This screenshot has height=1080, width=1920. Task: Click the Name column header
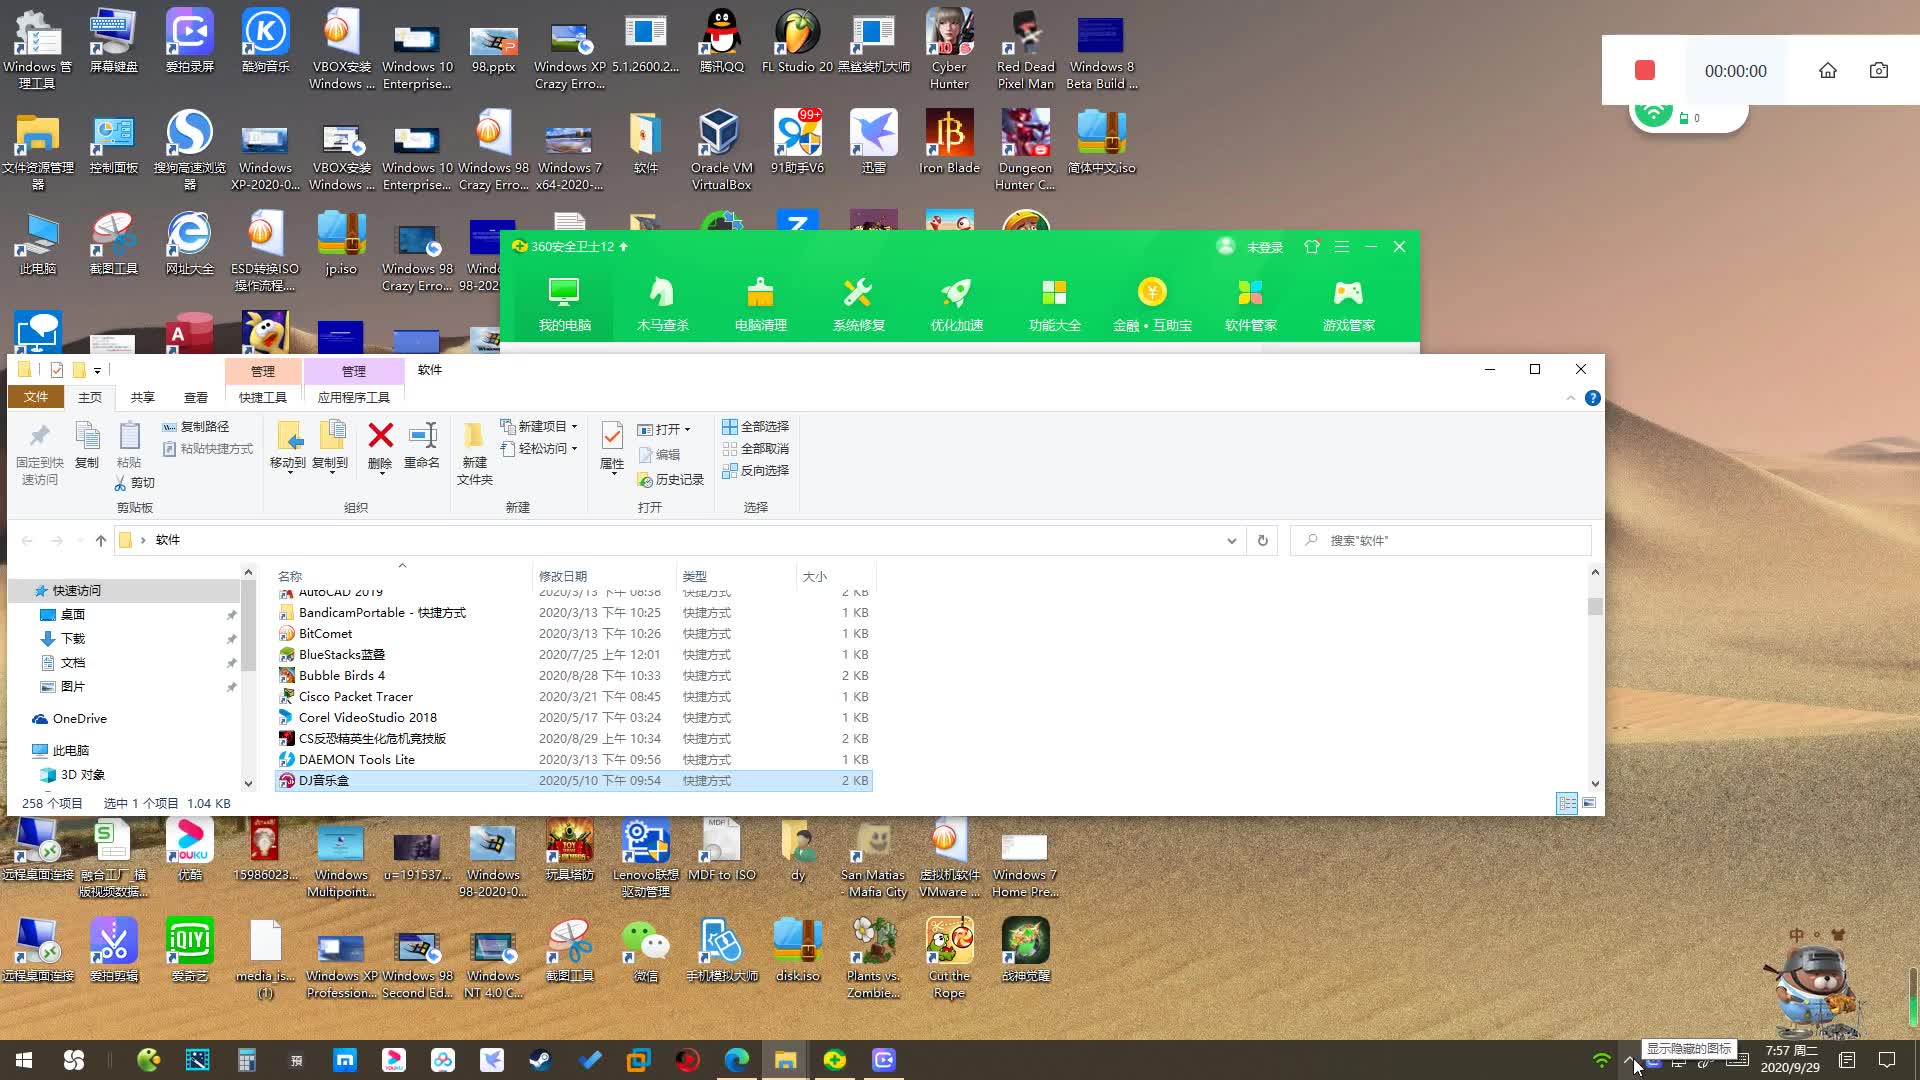tap(403, 576)
